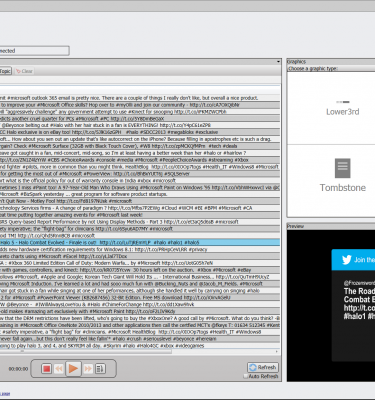Viewport: 375px width, 400px height.
Task: Select the Microsoft outlook 365 email tweet
Action: (140, 98)
